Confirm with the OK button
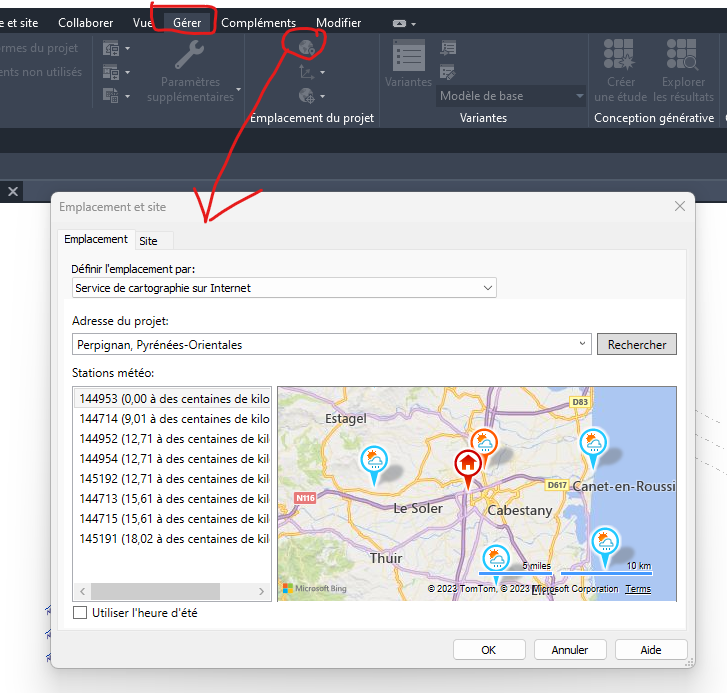 pyautogui.click(x=489, y=650)
